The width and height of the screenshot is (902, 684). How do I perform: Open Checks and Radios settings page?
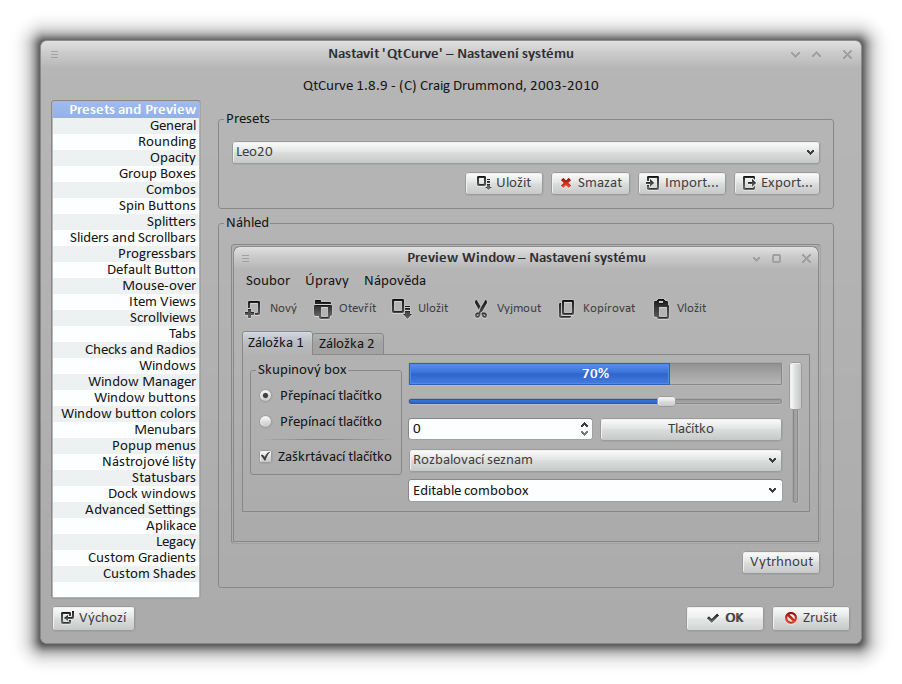coord(126,350)
